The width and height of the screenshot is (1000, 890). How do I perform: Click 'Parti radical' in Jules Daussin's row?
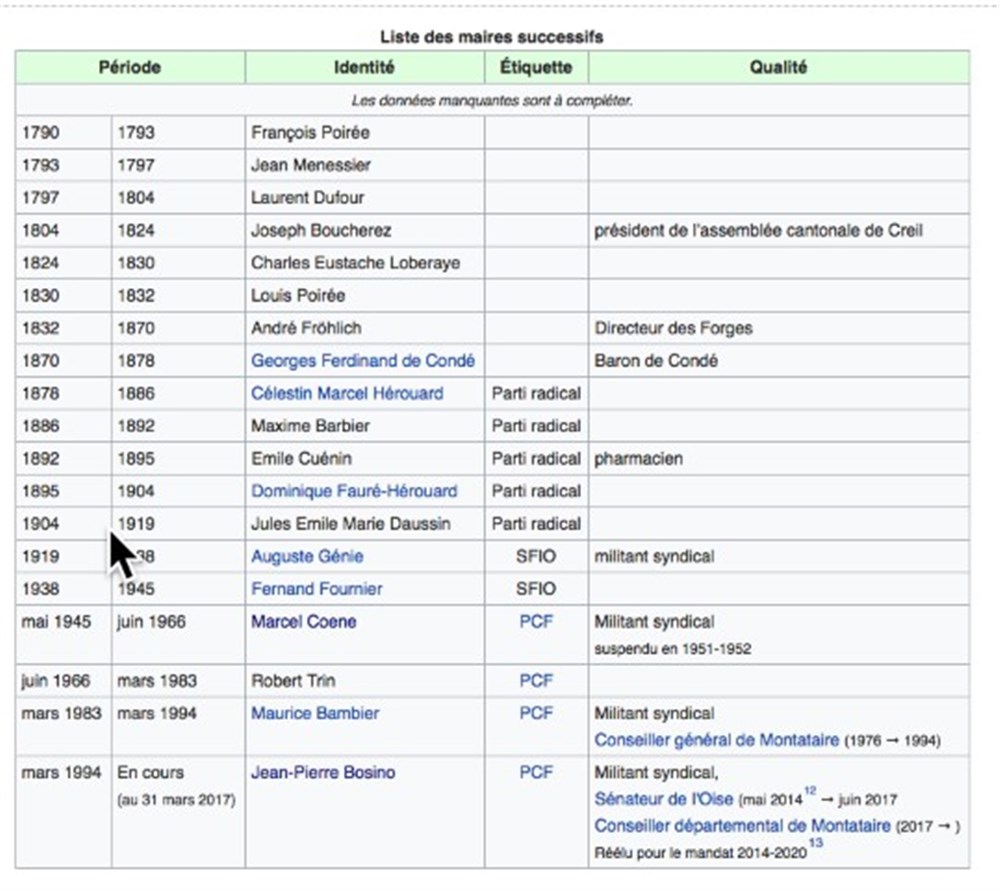536,523
